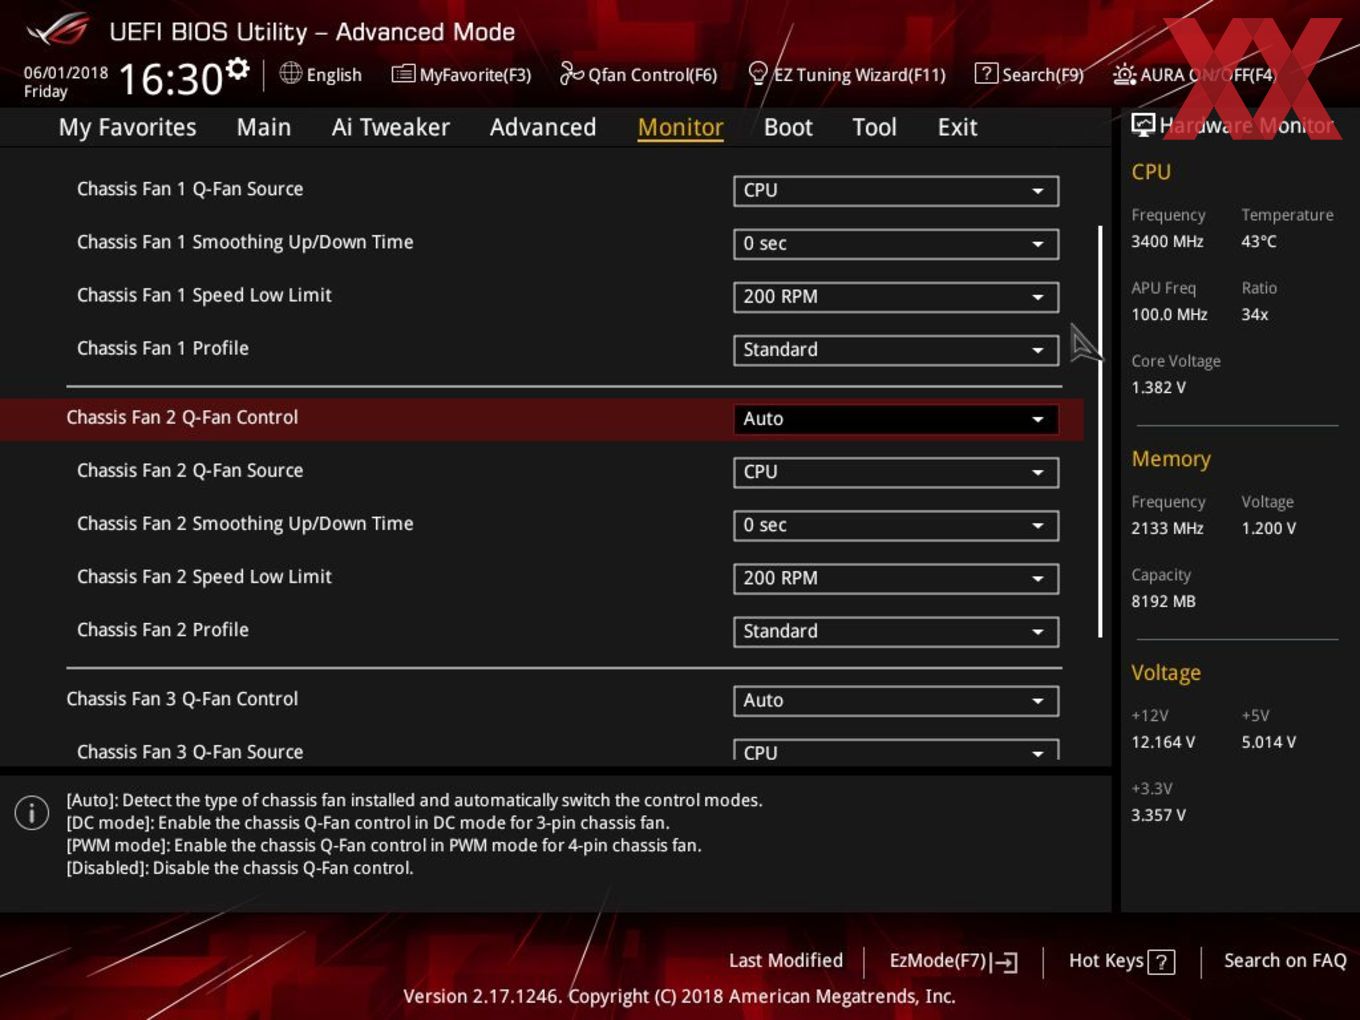The width and height of the screenshot is (1360, 1020).
Task: Select the Chassis Fan 2 Q-Fan Control row label
Action: click(x=182, y=417)
